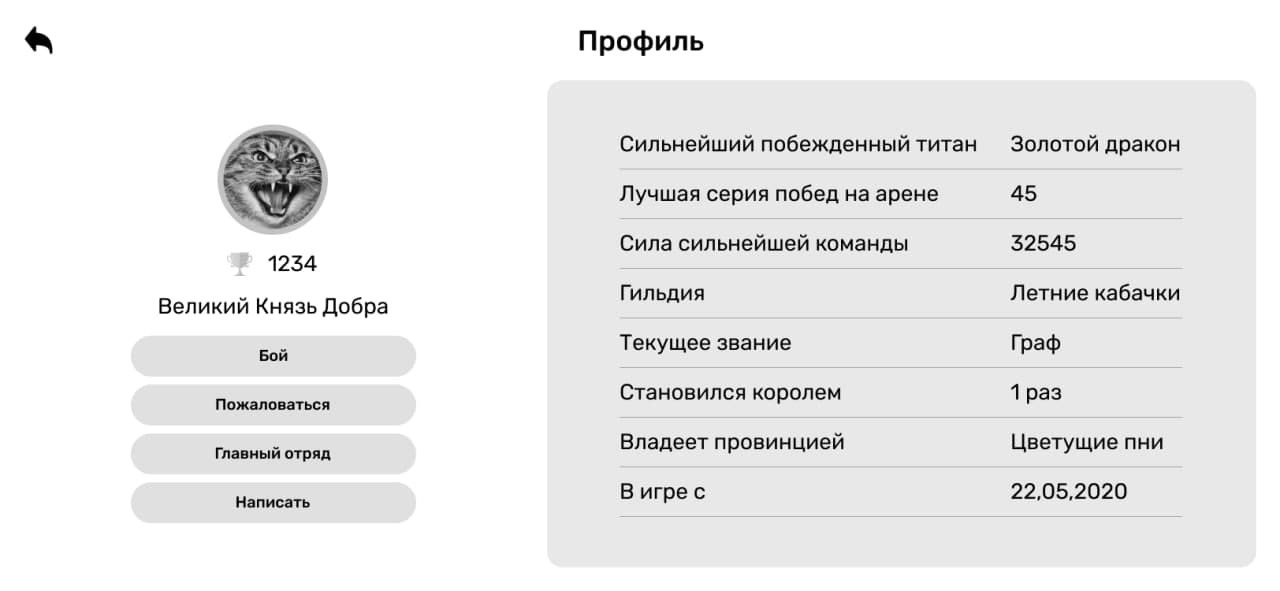Click the trophy score 1234
Screen dimensions: 1280x591
(x=292, y=264)
